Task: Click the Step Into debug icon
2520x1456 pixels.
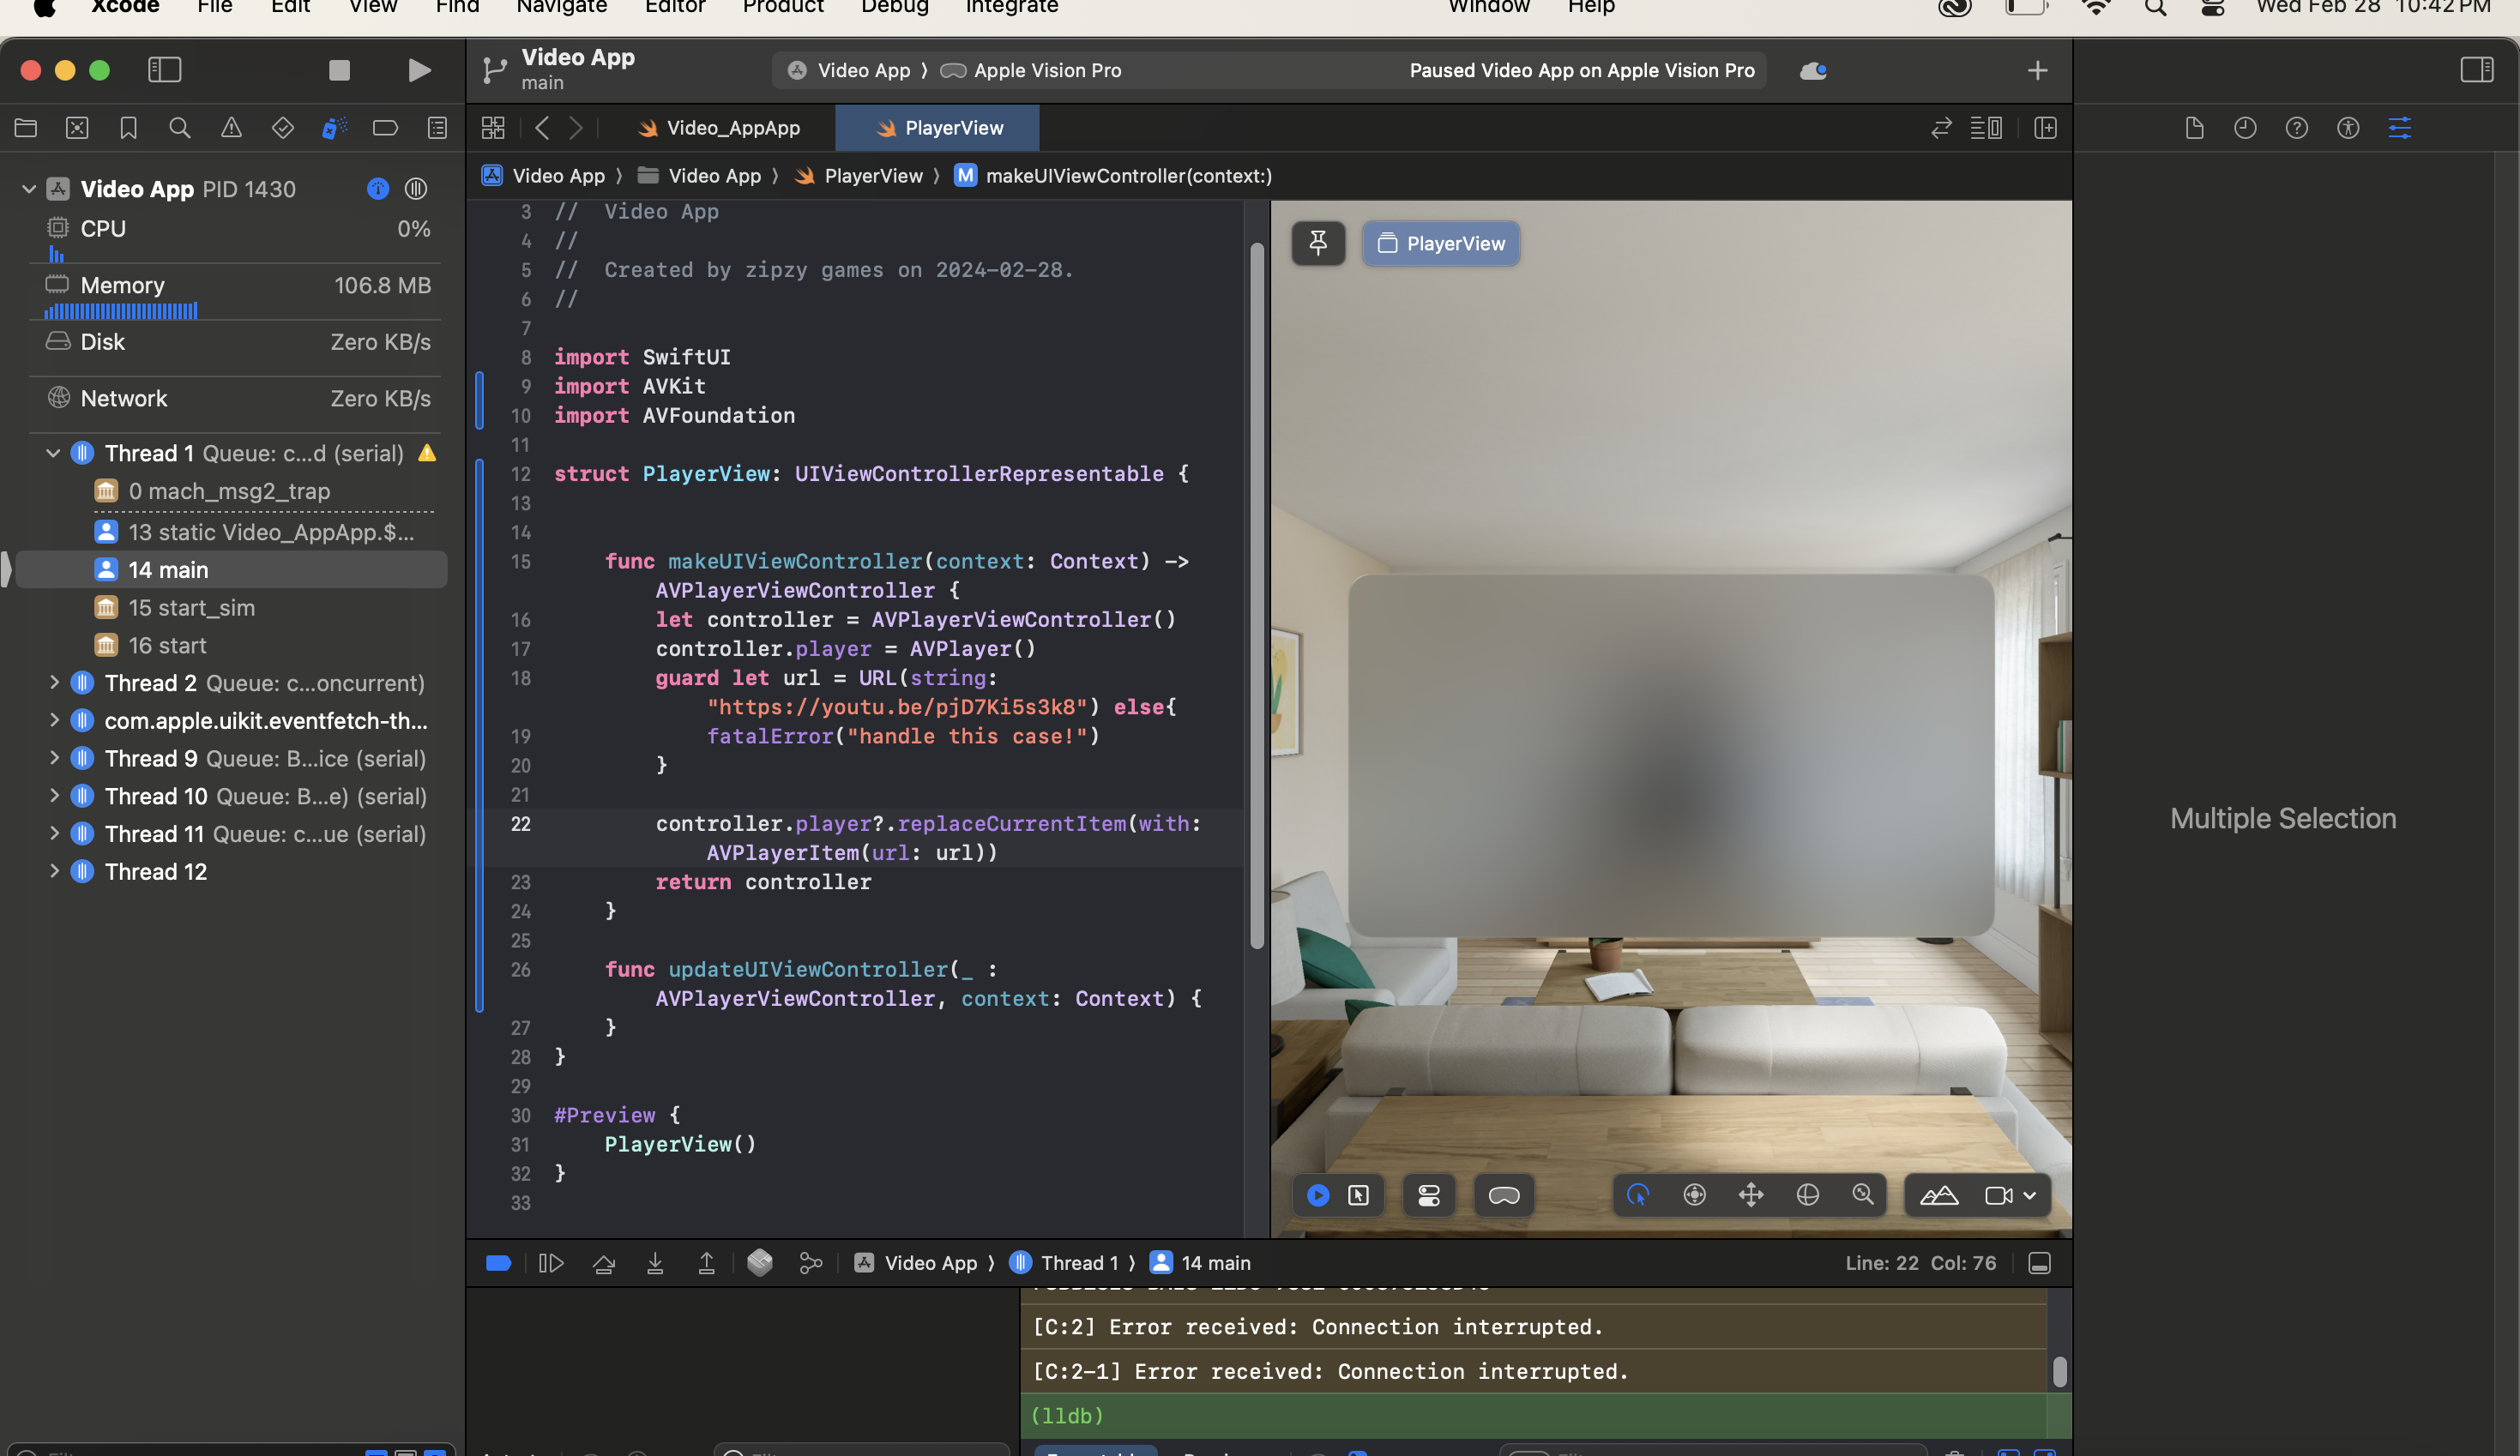Action: click(x=655, y=1263)
